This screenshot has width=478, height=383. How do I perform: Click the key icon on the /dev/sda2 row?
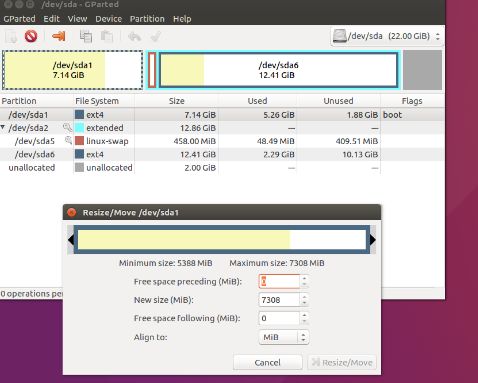coord(67,127)
